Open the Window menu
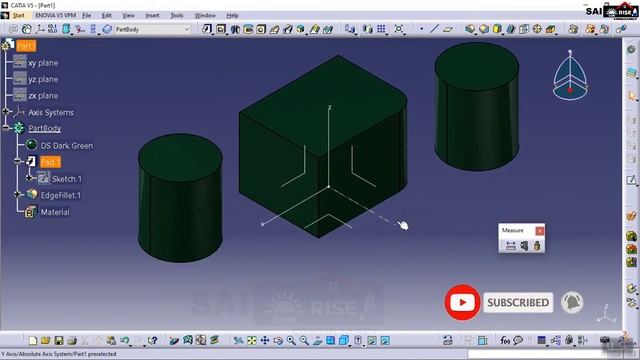 205,16
